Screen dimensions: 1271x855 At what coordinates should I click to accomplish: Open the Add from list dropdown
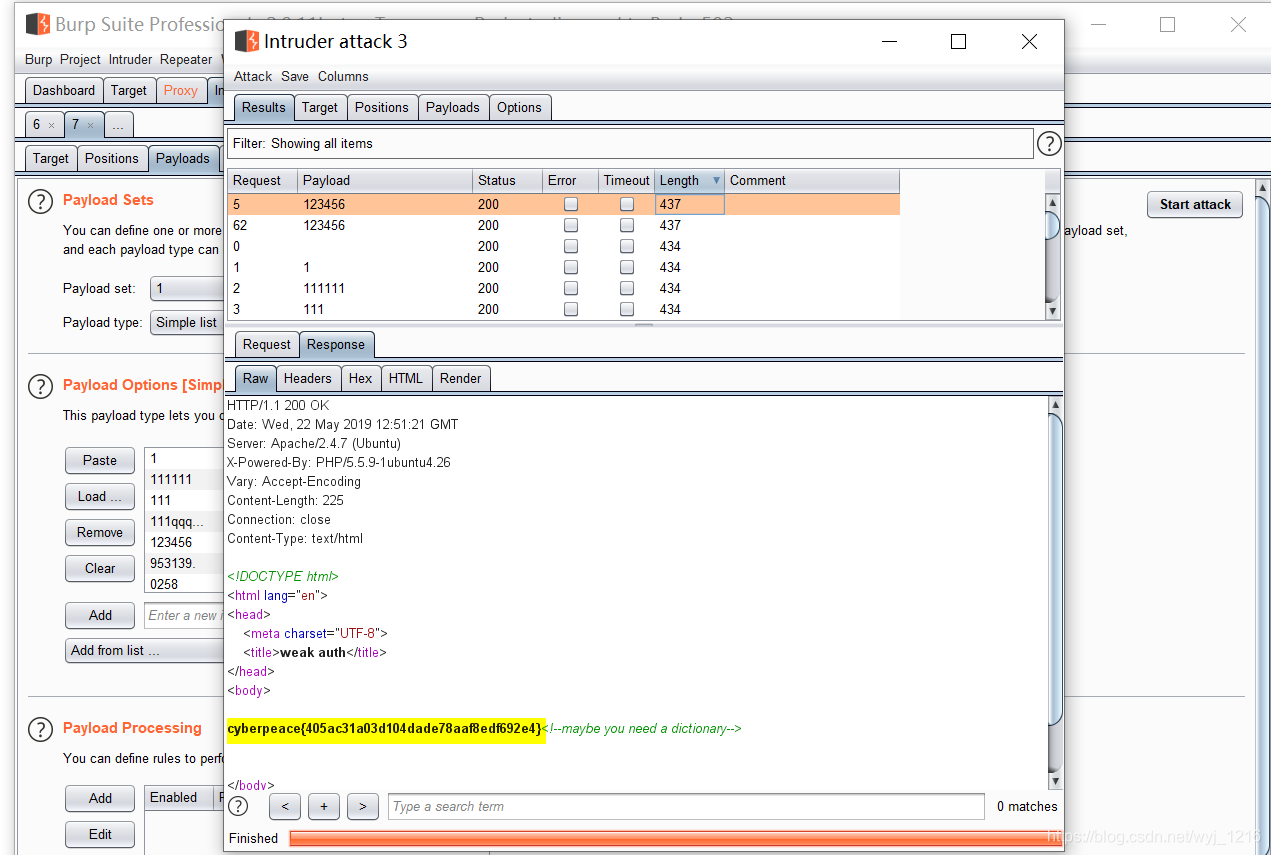pos(144,650)
